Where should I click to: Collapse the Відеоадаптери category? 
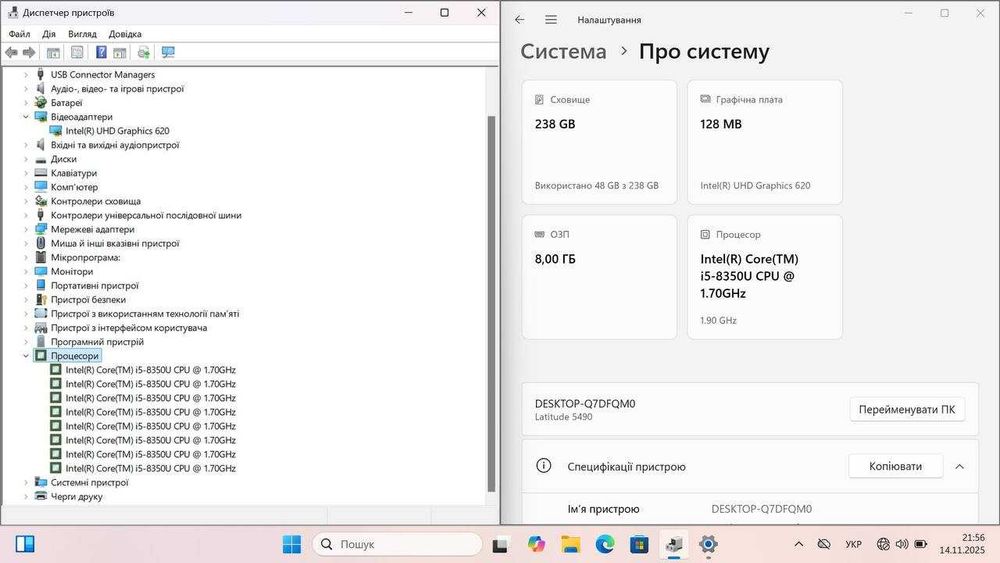tap(26, 117)
